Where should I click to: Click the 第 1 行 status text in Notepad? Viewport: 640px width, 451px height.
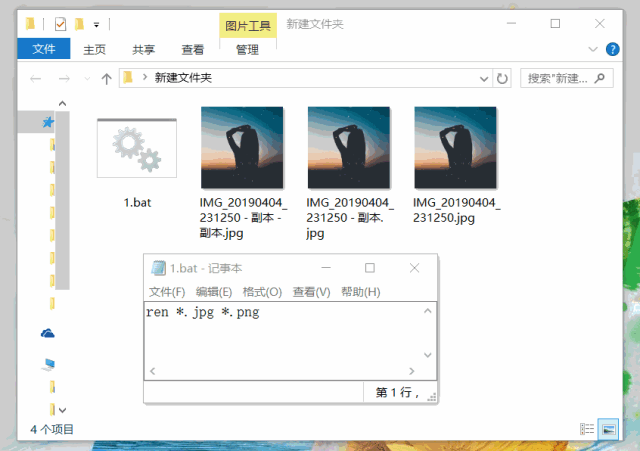pos(397,392)
